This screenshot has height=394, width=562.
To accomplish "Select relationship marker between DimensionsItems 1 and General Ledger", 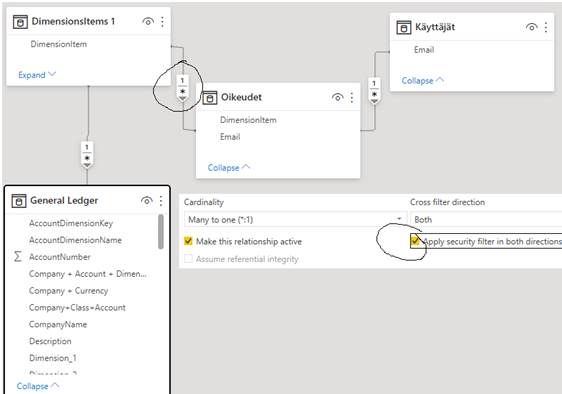I will tap(87, 155).
